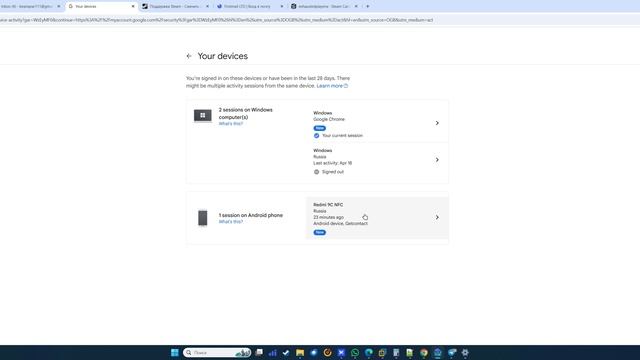Click What's this? under Android phone session

point(231,222)
